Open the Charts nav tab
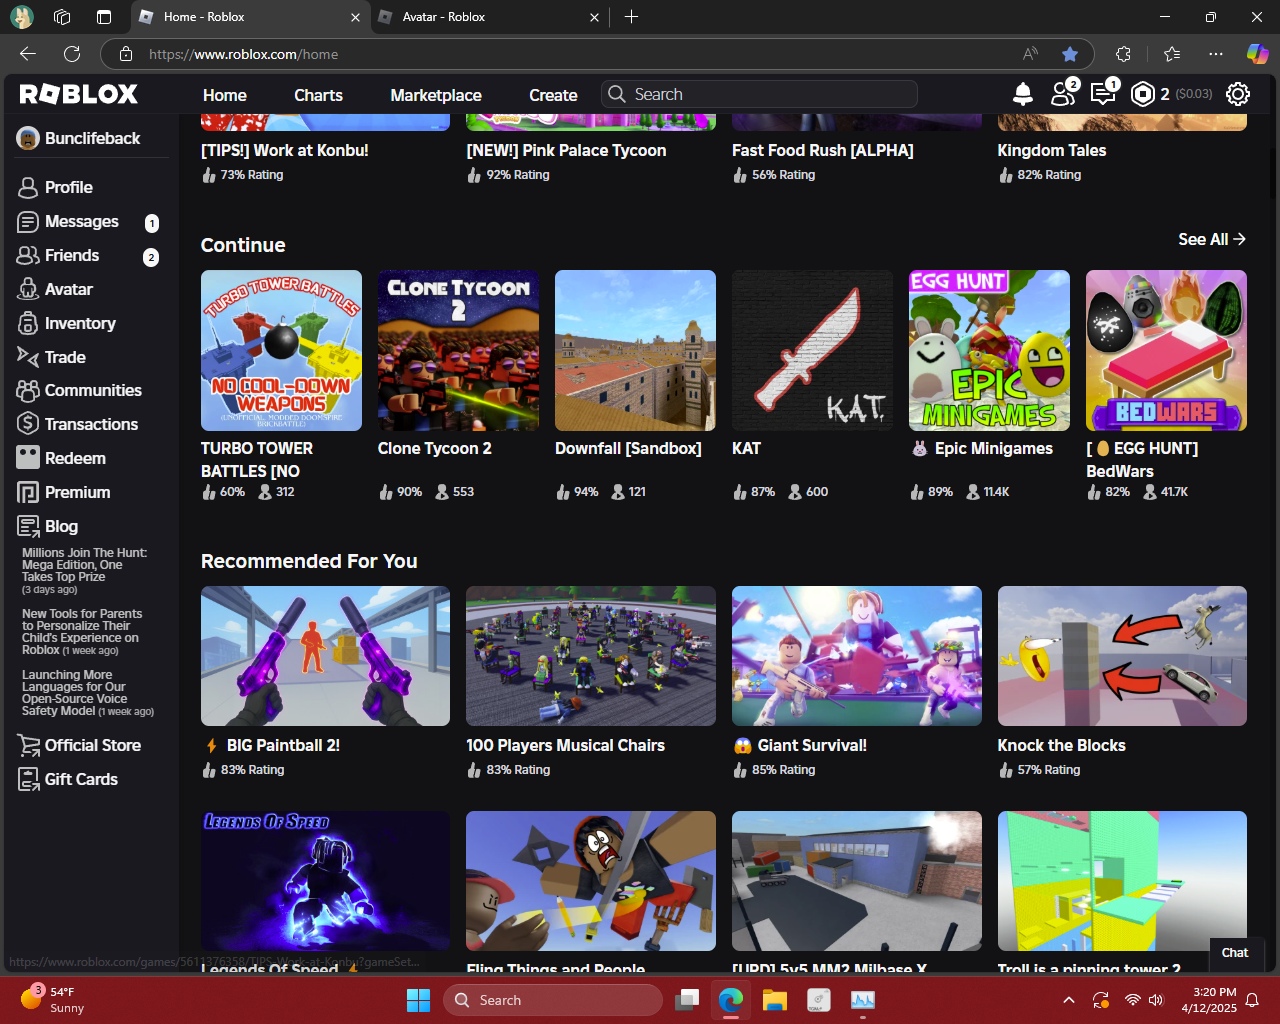This screenshot has height=1024, width=1280. pos(318,95)
